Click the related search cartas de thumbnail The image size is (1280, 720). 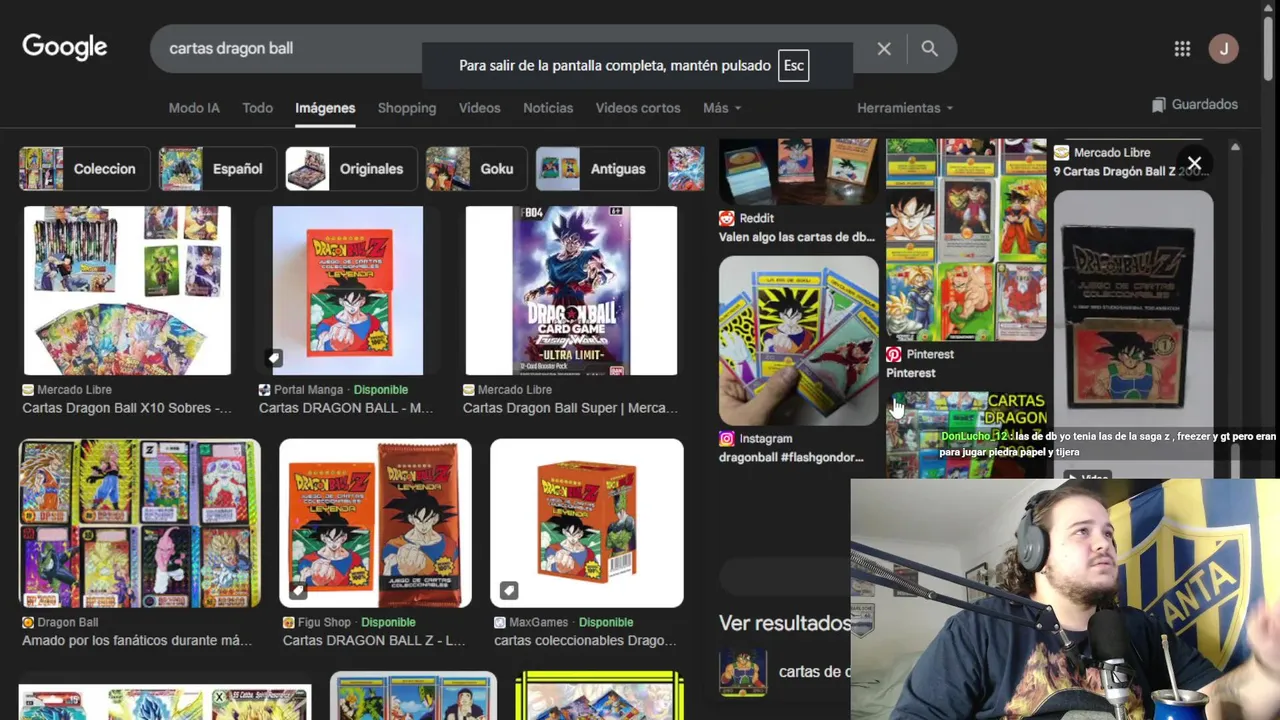(x=743, y=672)
